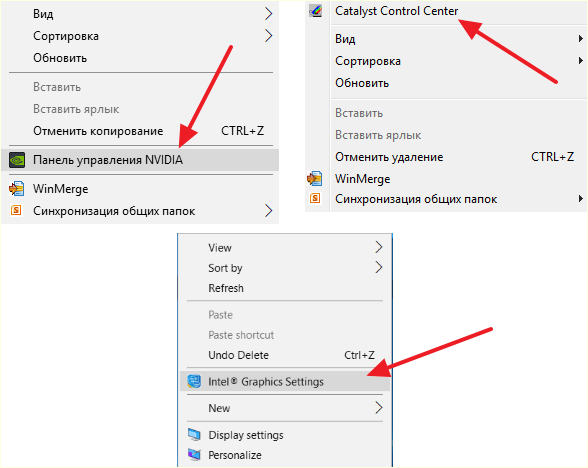Viewport: 588px width, 468px height.
Task: Click the Catalyst Control Center icon
Action: 316,11
